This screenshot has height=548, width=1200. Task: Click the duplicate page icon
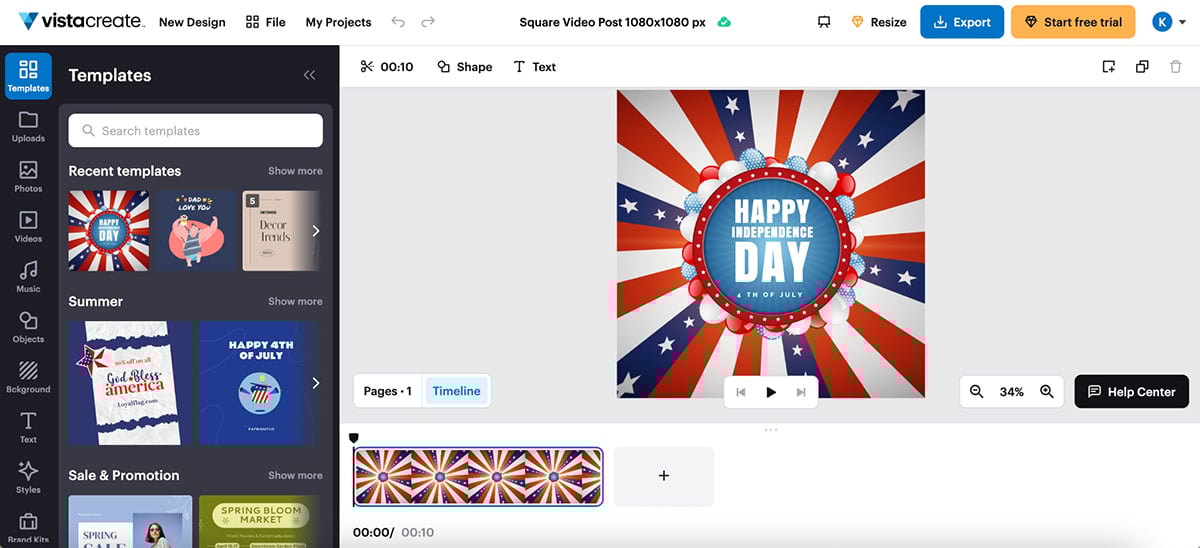1142,67
